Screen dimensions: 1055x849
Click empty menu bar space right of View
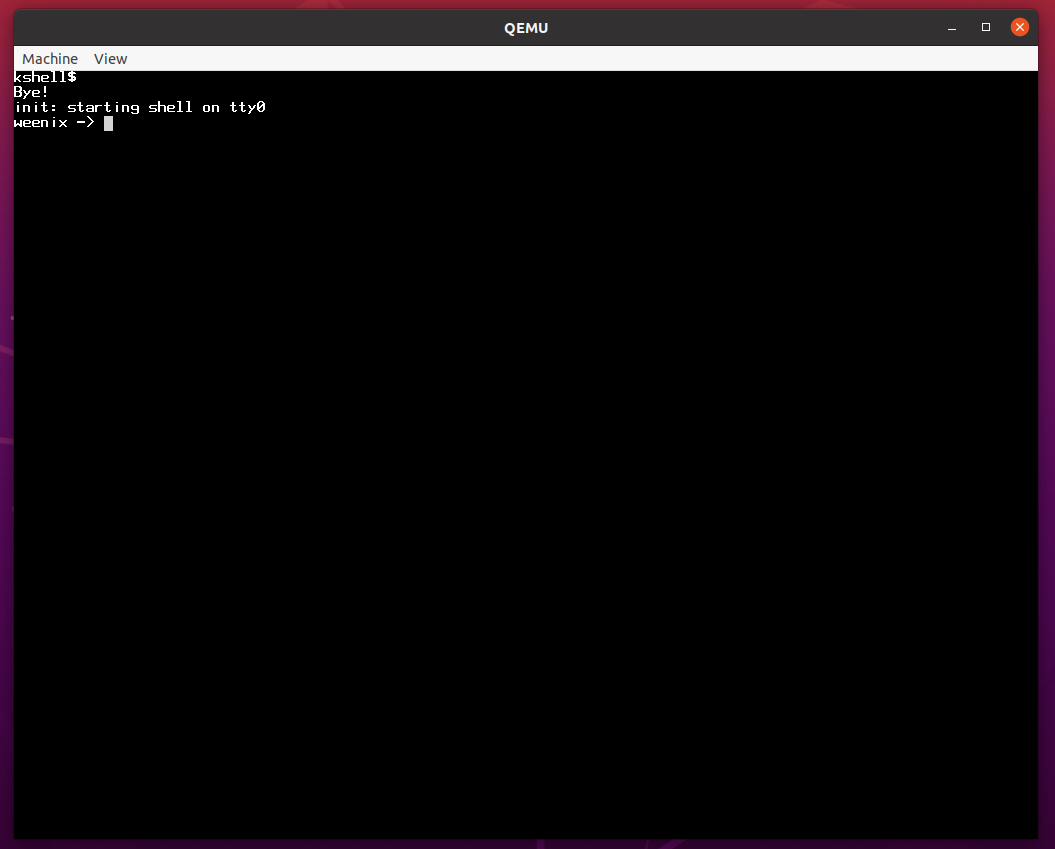tap(500, 59)
